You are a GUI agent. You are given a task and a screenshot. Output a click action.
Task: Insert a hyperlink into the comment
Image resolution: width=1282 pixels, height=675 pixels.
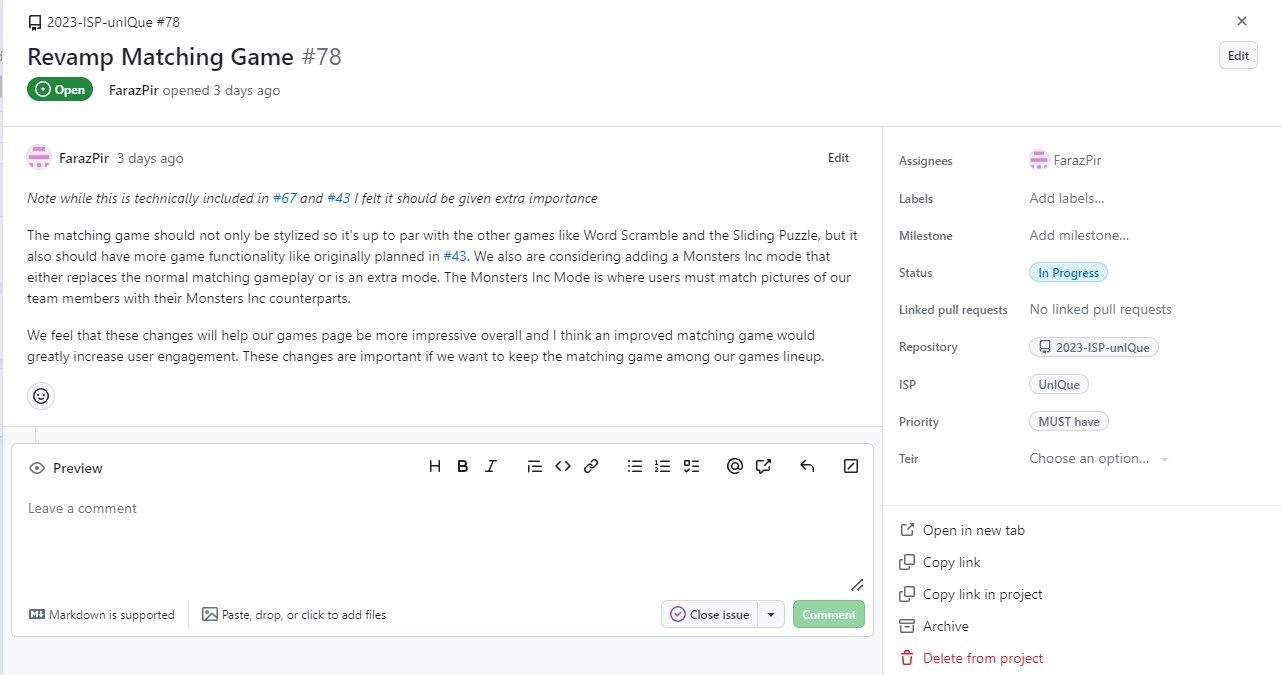pyautogui.click(x=590, y=465)
